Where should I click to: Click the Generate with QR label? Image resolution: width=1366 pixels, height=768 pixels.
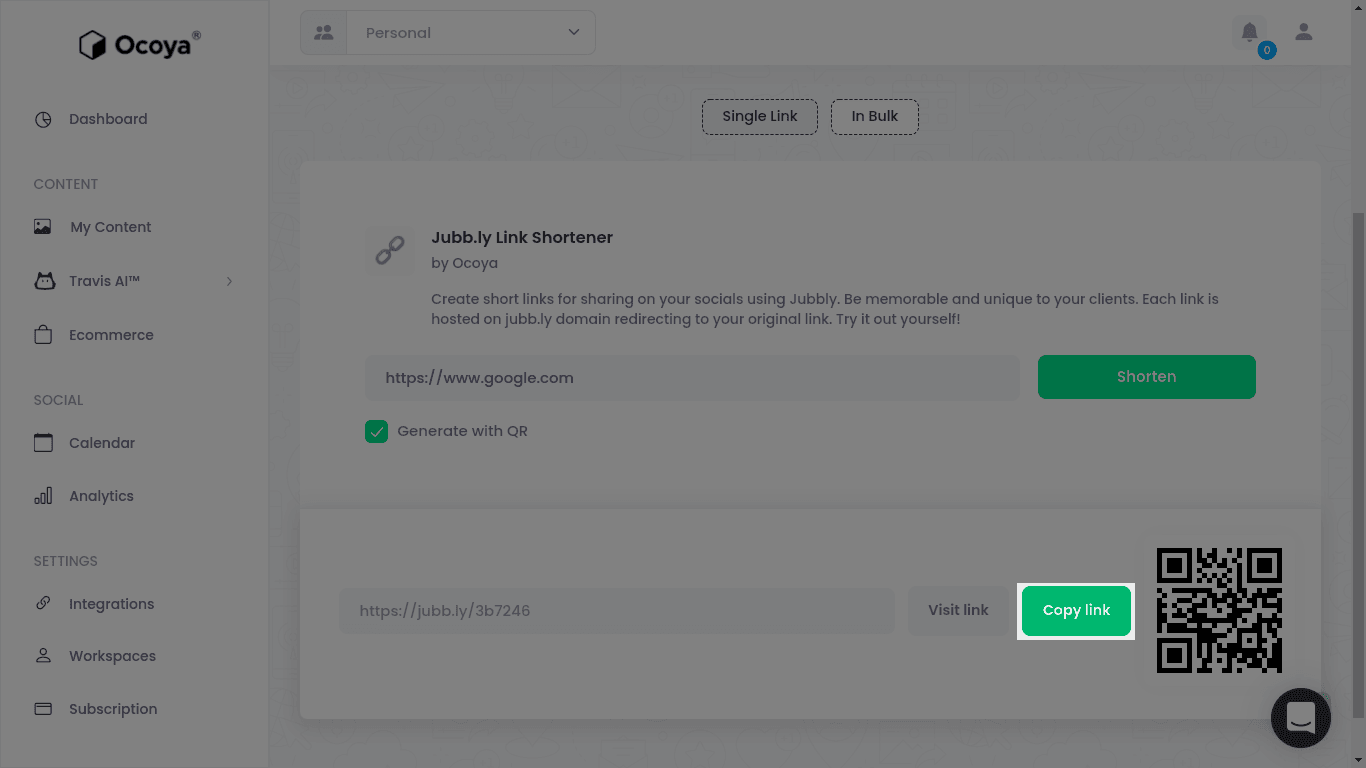click(x=462, y=431)
